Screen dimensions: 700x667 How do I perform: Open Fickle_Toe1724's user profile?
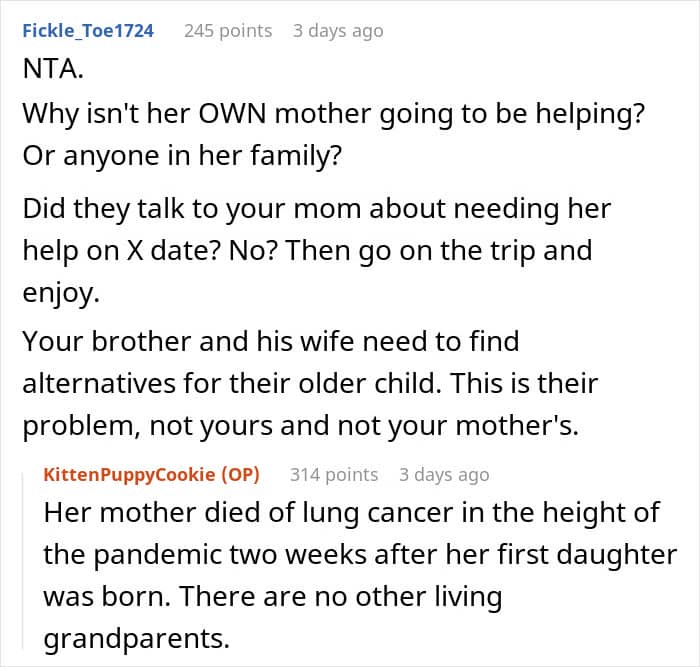[x=88, y=31]
